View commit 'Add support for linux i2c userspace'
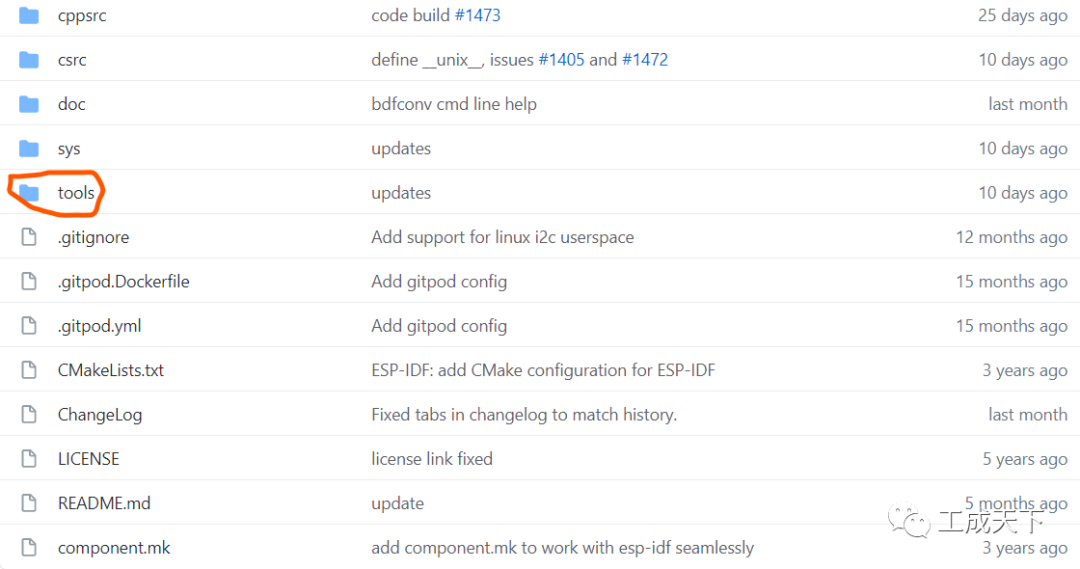 (x=503, y=237)
